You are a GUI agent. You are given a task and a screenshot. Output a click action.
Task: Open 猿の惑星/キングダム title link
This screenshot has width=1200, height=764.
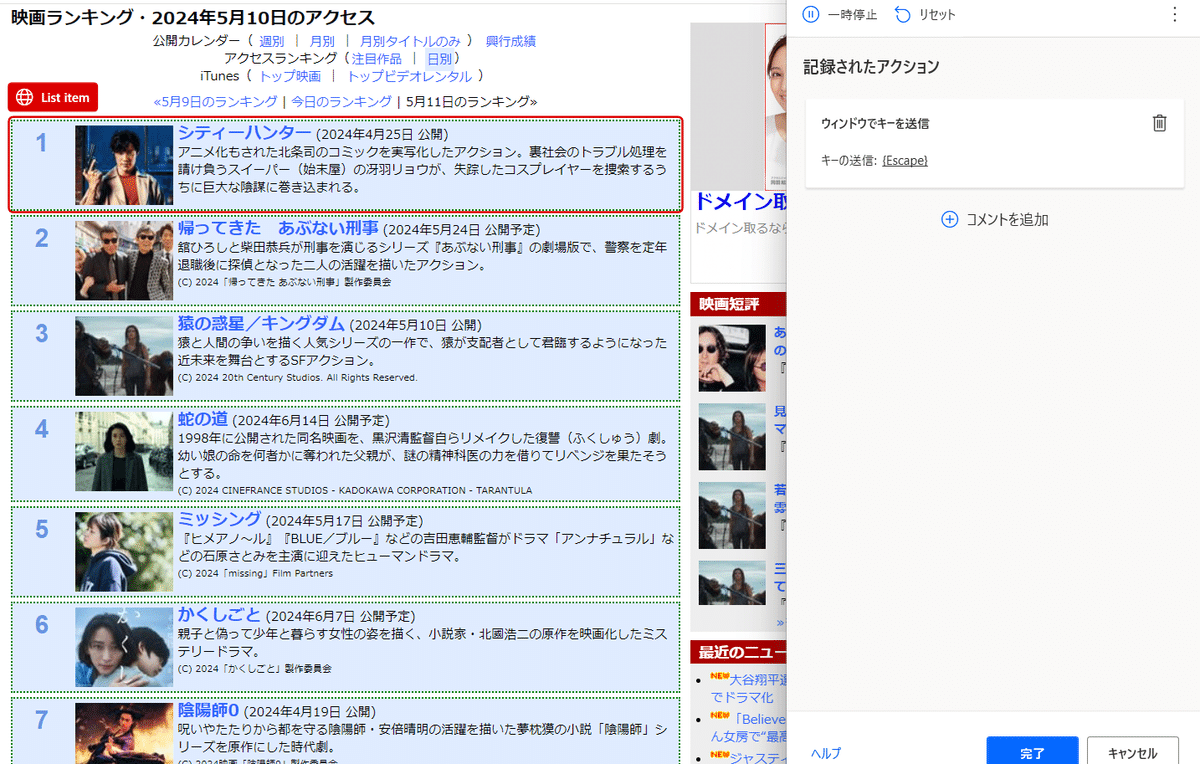[x=261, y=324]
